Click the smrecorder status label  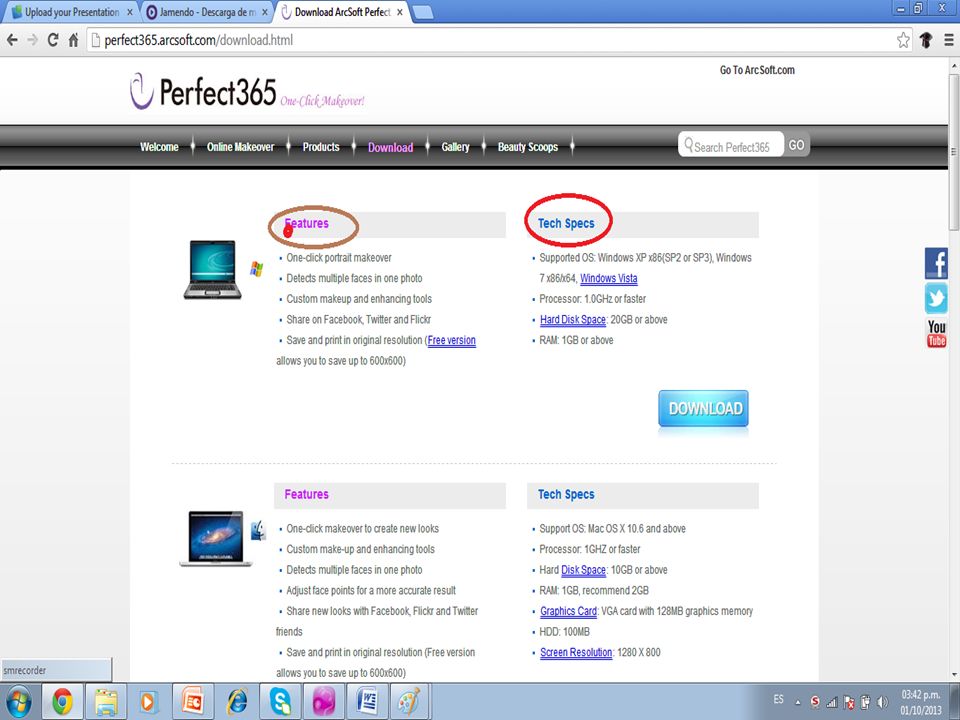(x=56, y=670)
